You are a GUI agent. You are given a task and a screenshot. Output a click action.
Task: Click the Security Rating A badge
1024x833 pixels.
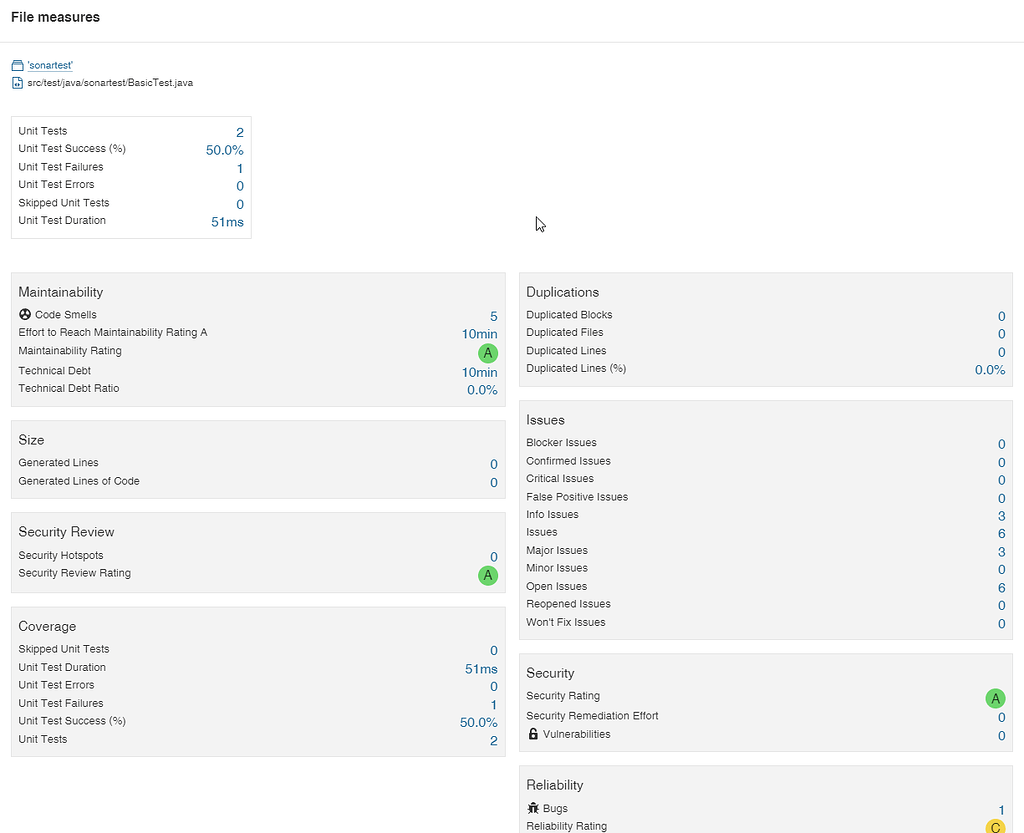pyautogui.click(x=995, y=698)
